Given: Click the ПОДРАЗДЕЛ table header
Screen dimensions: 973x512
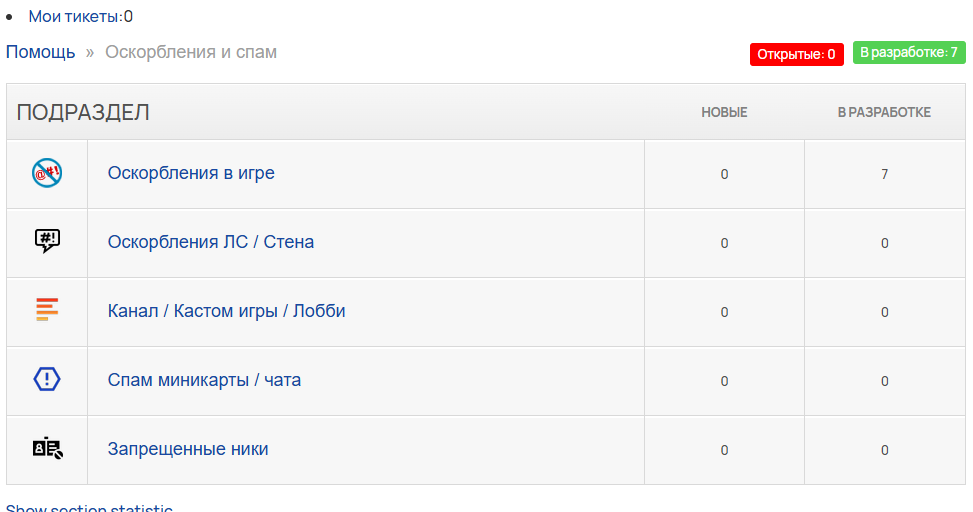Looking at the screenshot, I should 83,112.
